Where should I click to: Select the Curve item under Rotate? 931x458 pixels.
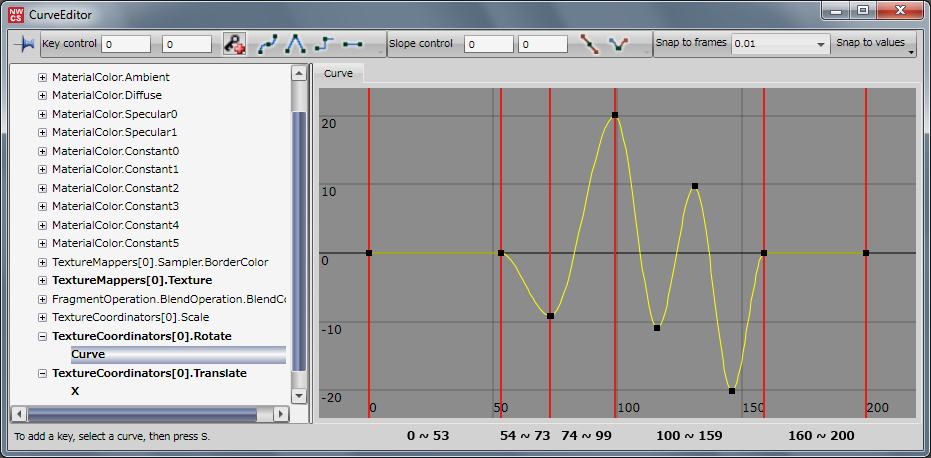tap(88, 354)
